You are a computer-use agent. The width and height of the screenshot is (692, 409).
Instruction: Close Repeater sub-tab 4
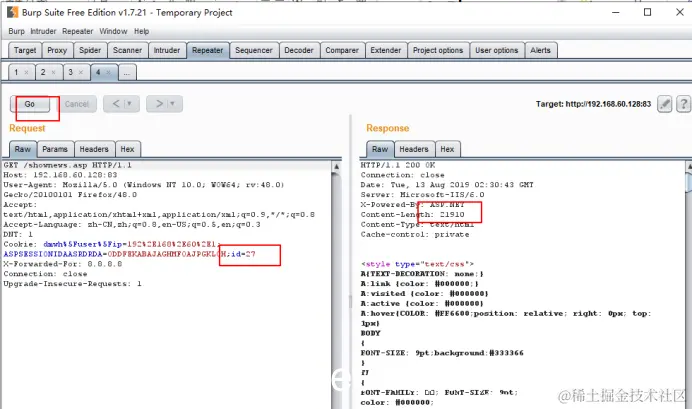click(x=108, y=72)
